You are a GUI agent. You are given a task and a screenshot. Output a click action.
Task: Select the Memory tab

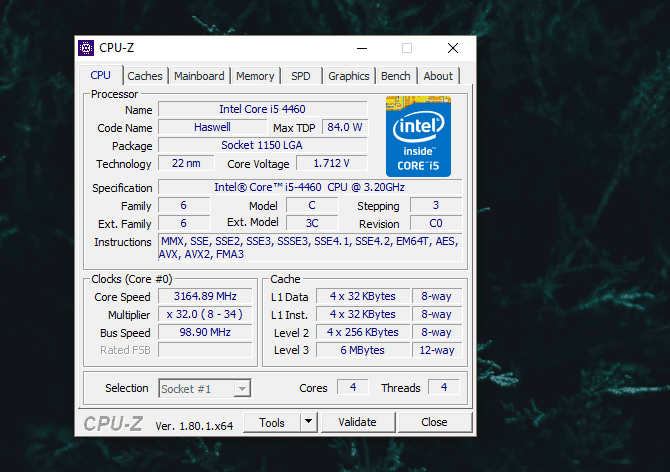click(255, 76)
